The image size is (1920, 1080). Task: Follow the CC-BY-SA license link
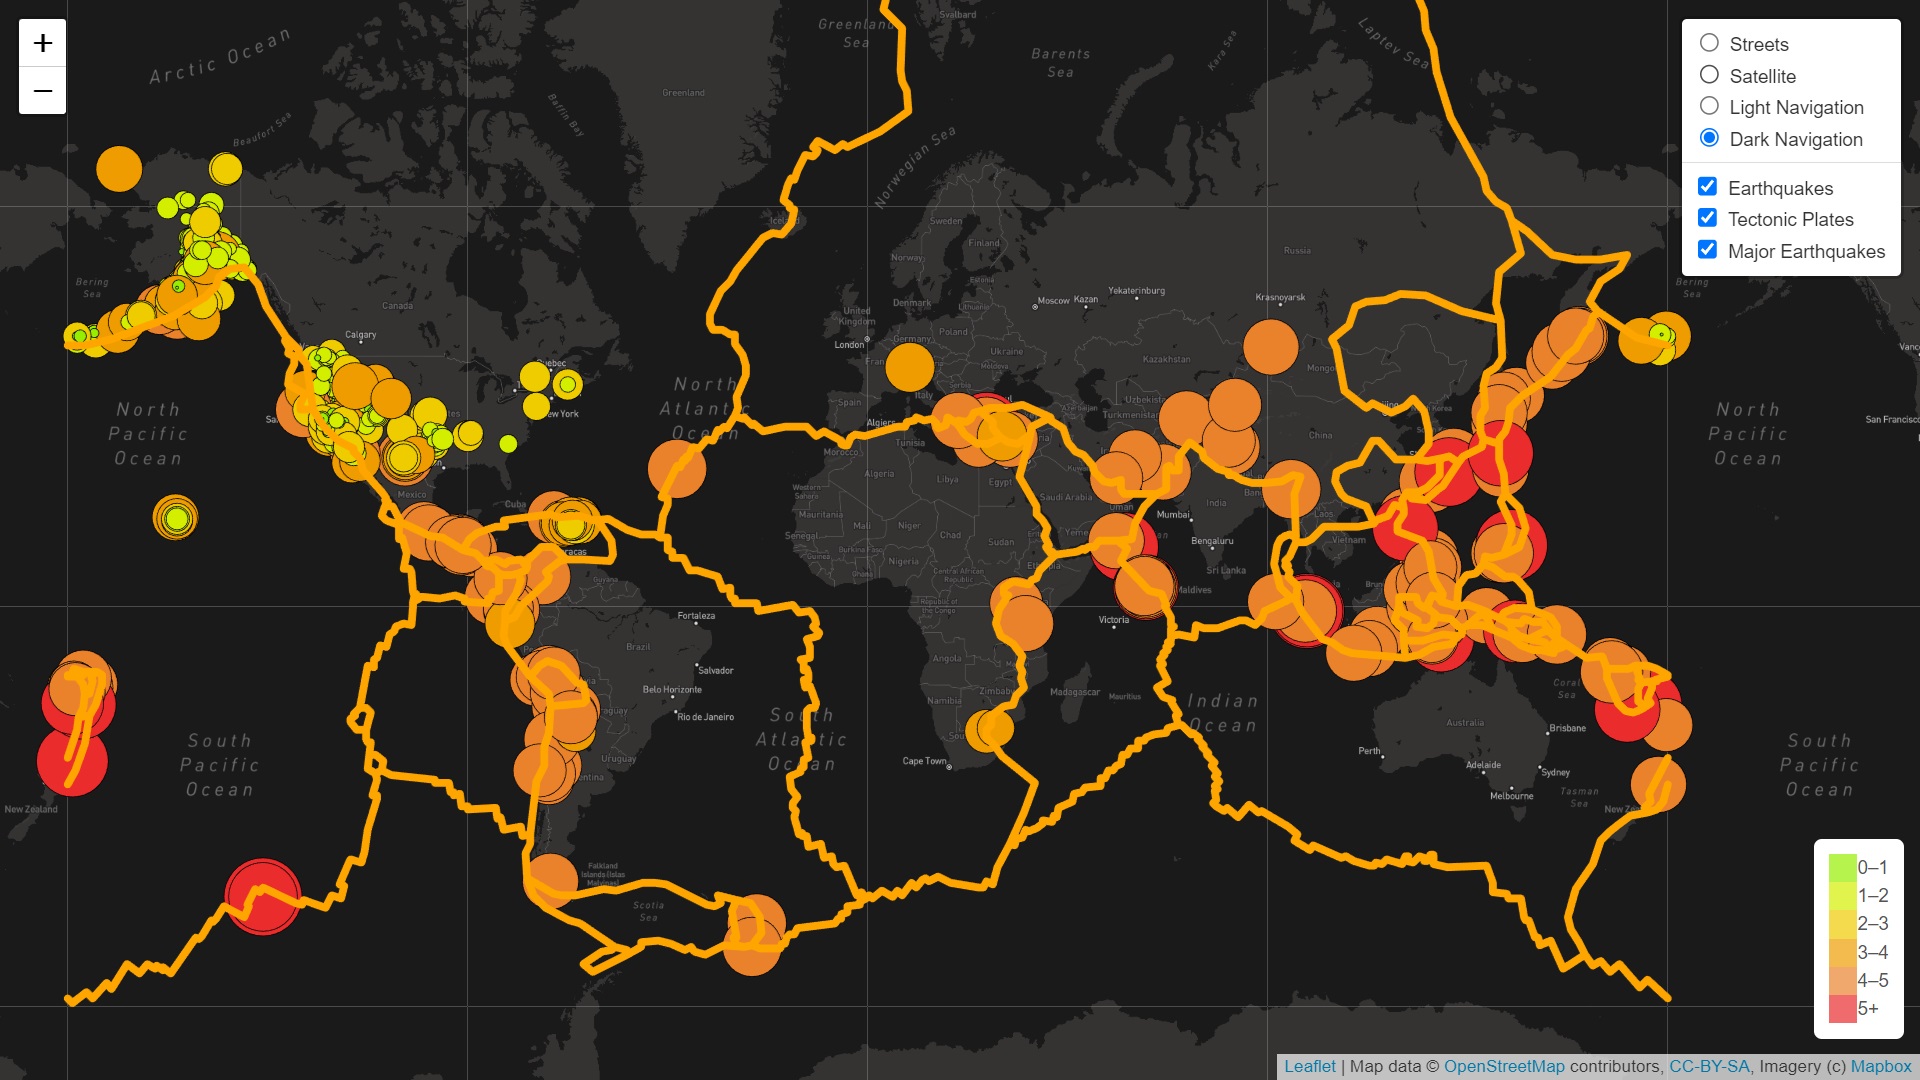point(1709,1067)
